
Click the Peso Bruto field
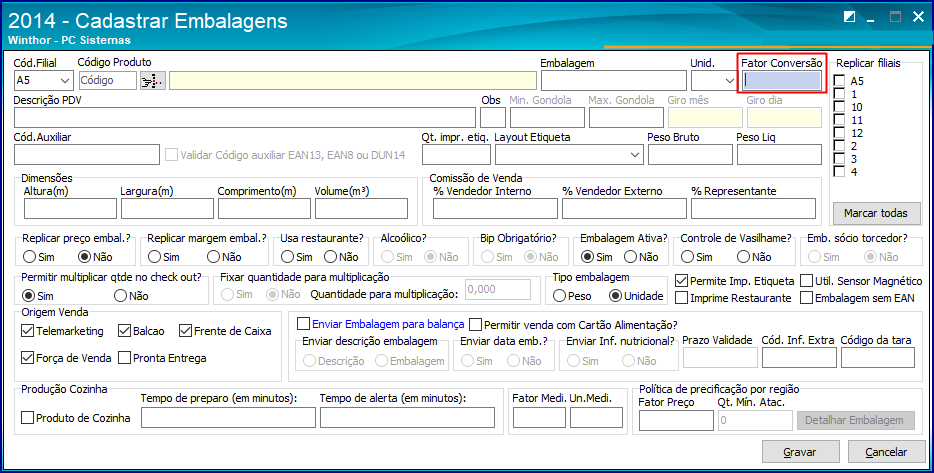(690, 155)
